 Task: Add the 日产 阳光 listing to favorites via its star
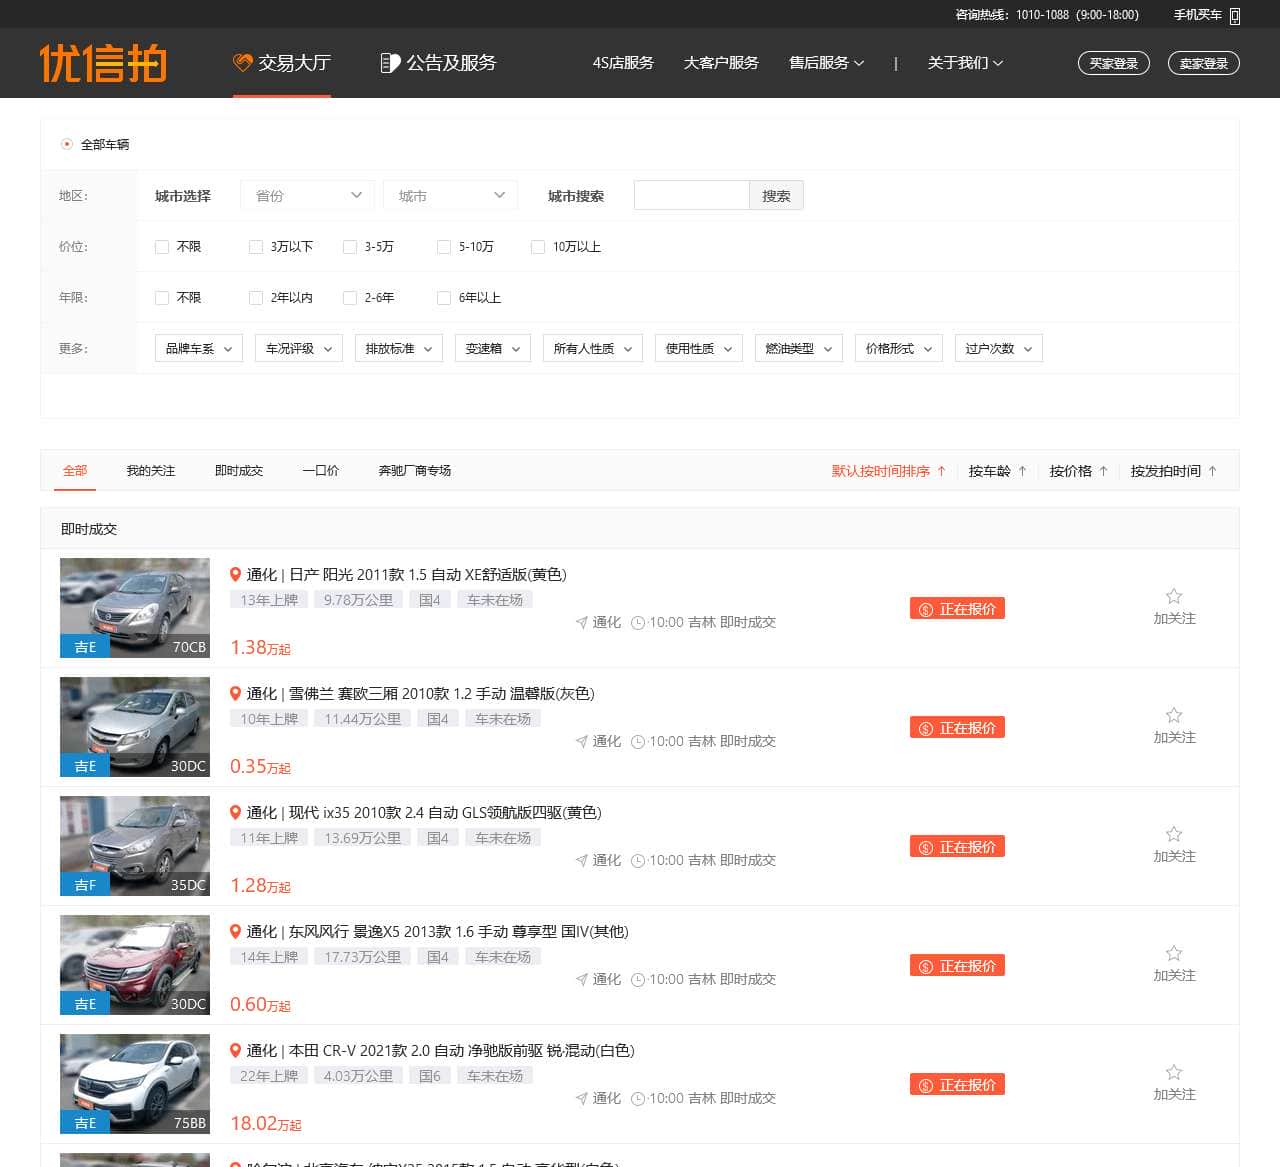tap(1174, 596)
